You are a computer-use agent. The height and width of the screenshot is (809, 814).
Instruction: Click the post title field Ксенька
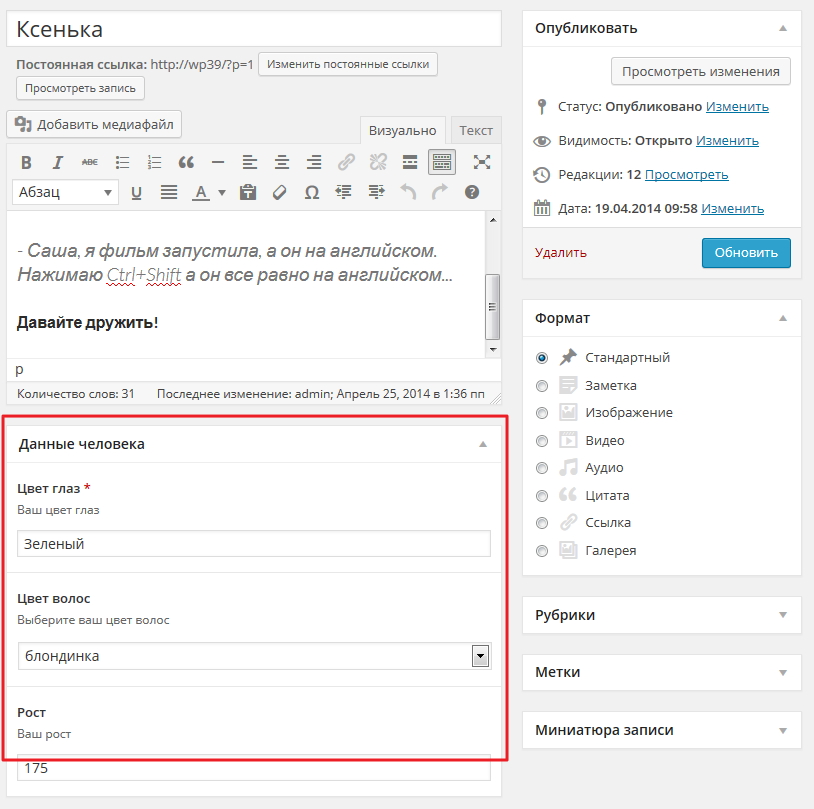pyautogui.click(x=254, y=29)
